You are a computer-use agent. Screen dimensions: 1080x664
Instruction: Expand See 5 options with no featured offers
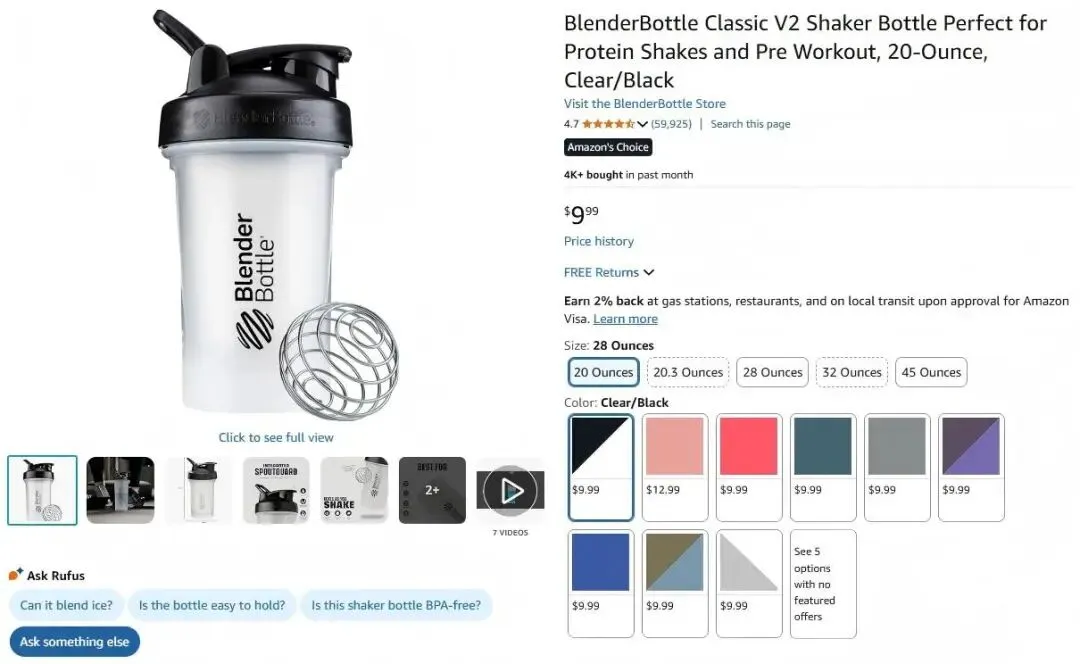coord(823,583)
